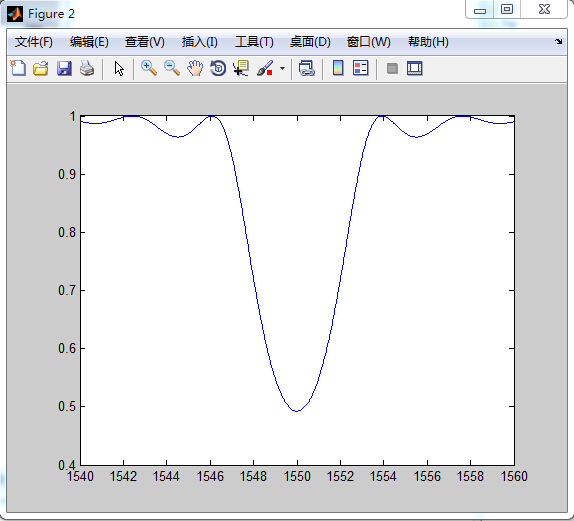This screenshot has height=521, width=574.
Task: Insert a legend with the toolbar icon
Action: (x=361, y=68)
